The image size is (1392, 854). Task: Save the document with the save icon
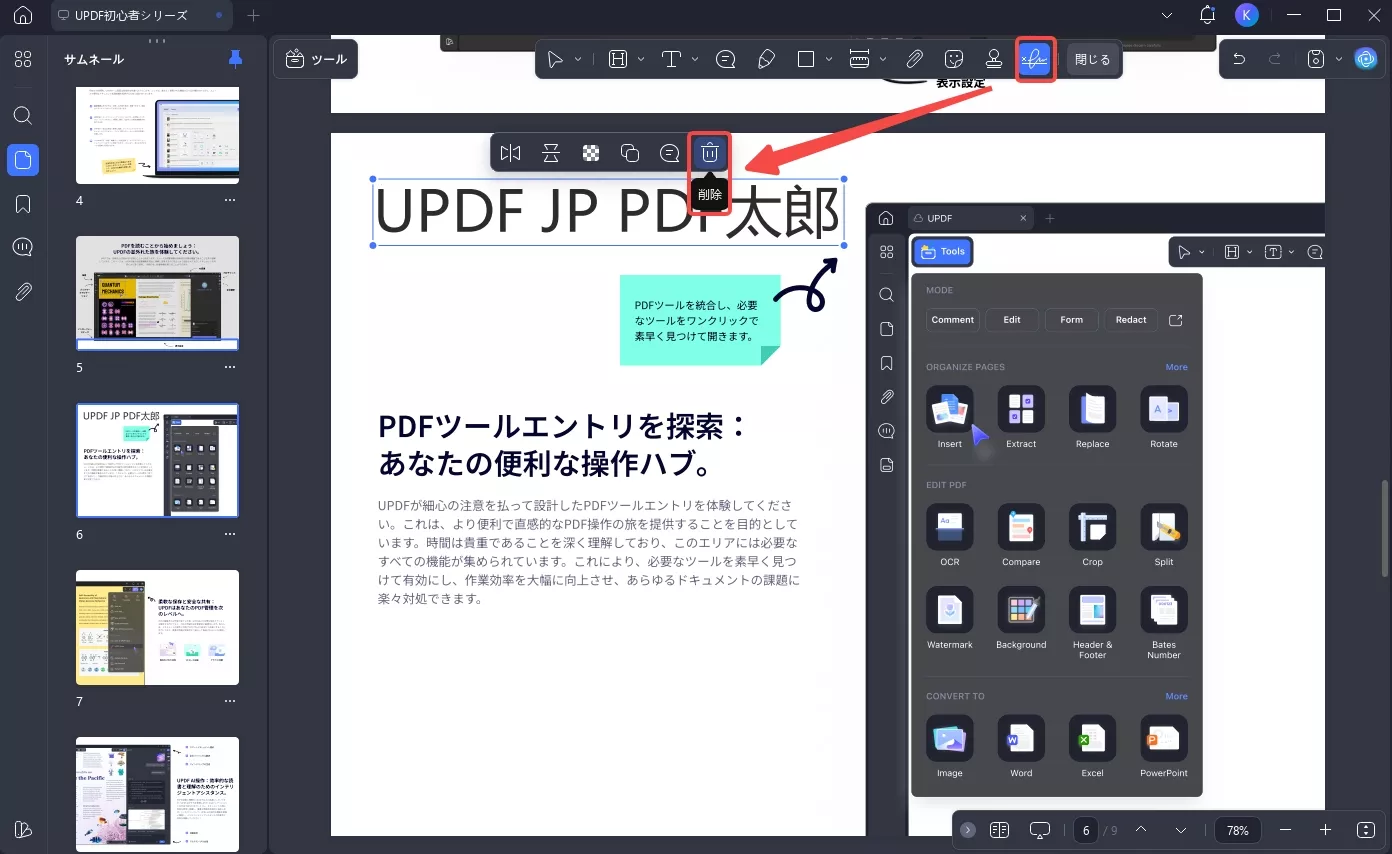coord(1317,59)
